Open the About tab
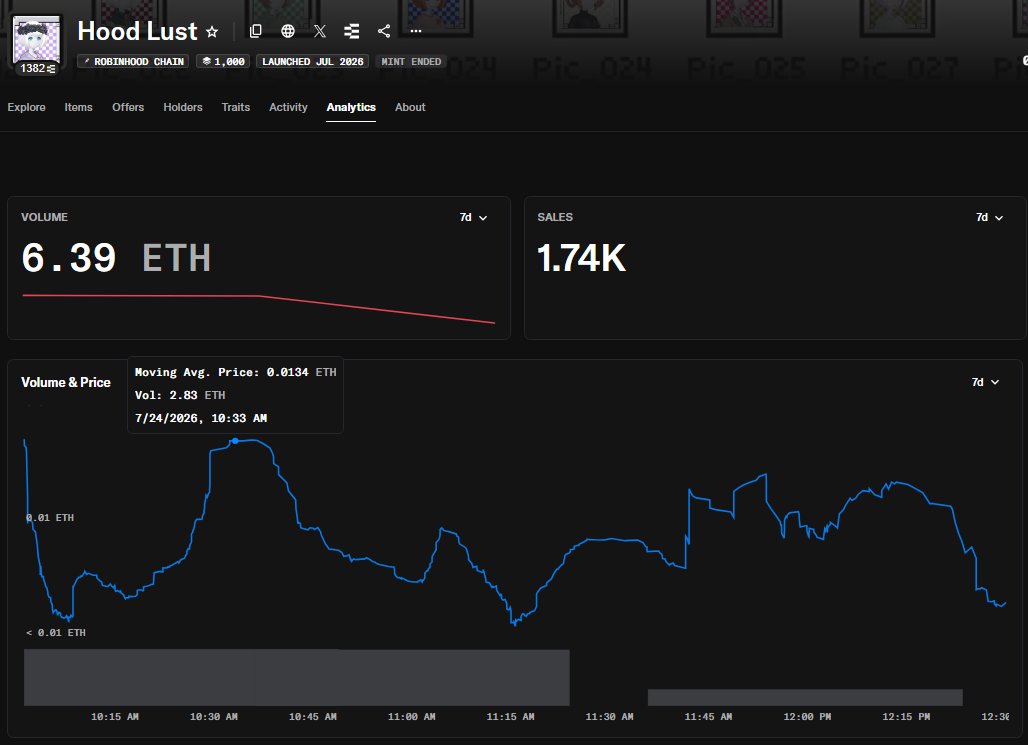Screen dimensions: 1028x745 pos(410,107)
